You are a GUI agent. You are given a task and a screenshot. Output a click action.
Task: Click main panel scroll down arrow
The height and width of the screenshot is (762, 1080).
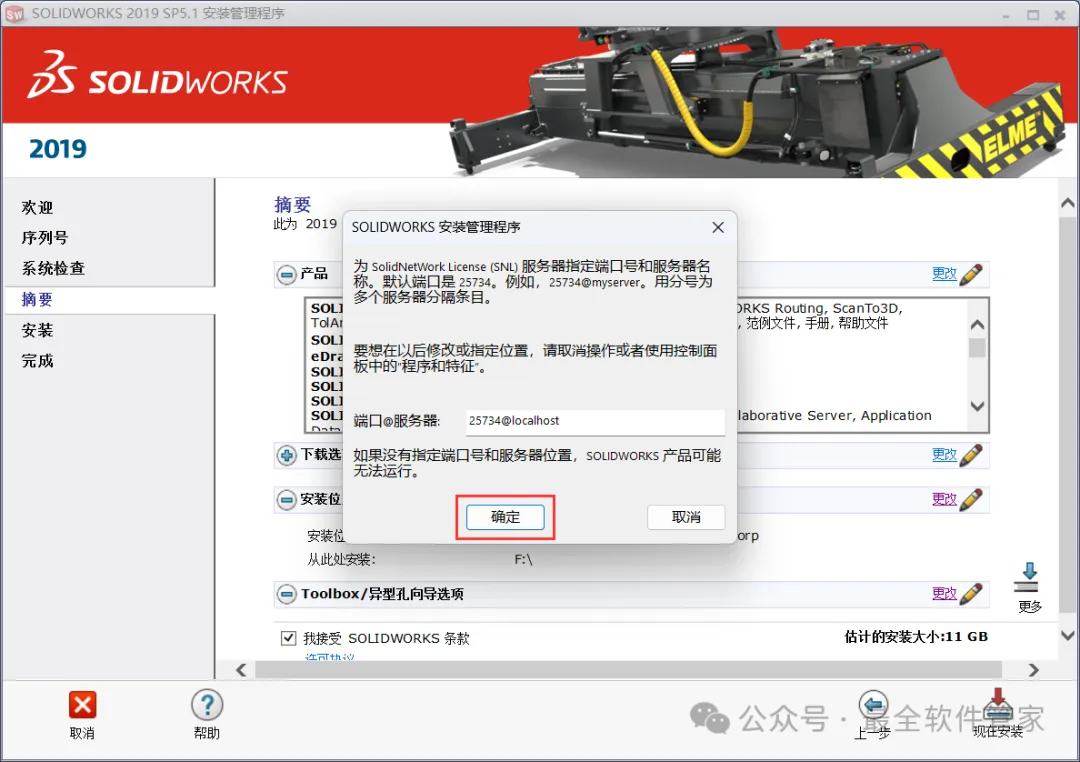1068,636
